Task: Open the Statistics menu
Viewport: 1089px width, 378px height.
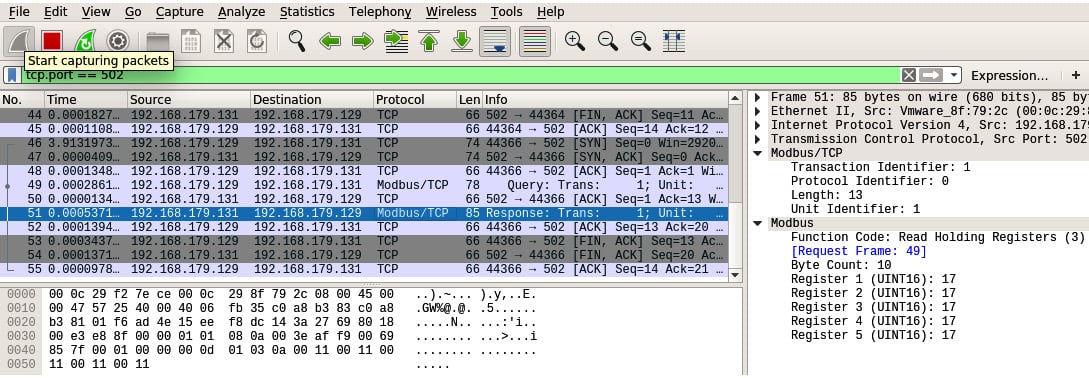Action: tap(307, 12)
